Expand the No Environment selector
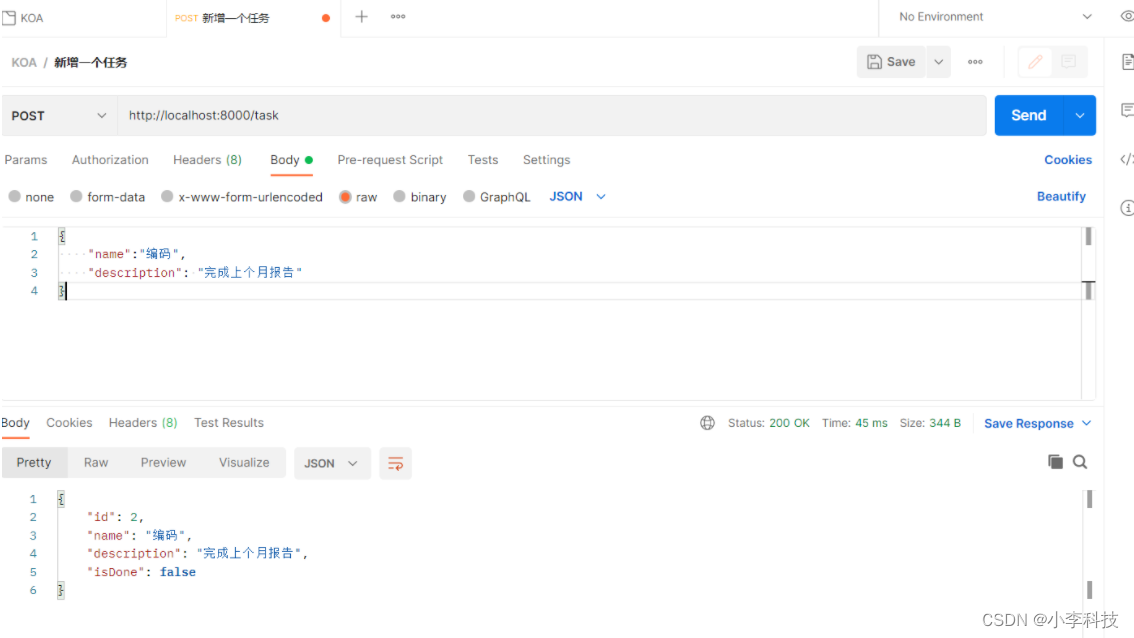Image resolution: width=1134 pixels, height=638 pixels. pos(994,17)
